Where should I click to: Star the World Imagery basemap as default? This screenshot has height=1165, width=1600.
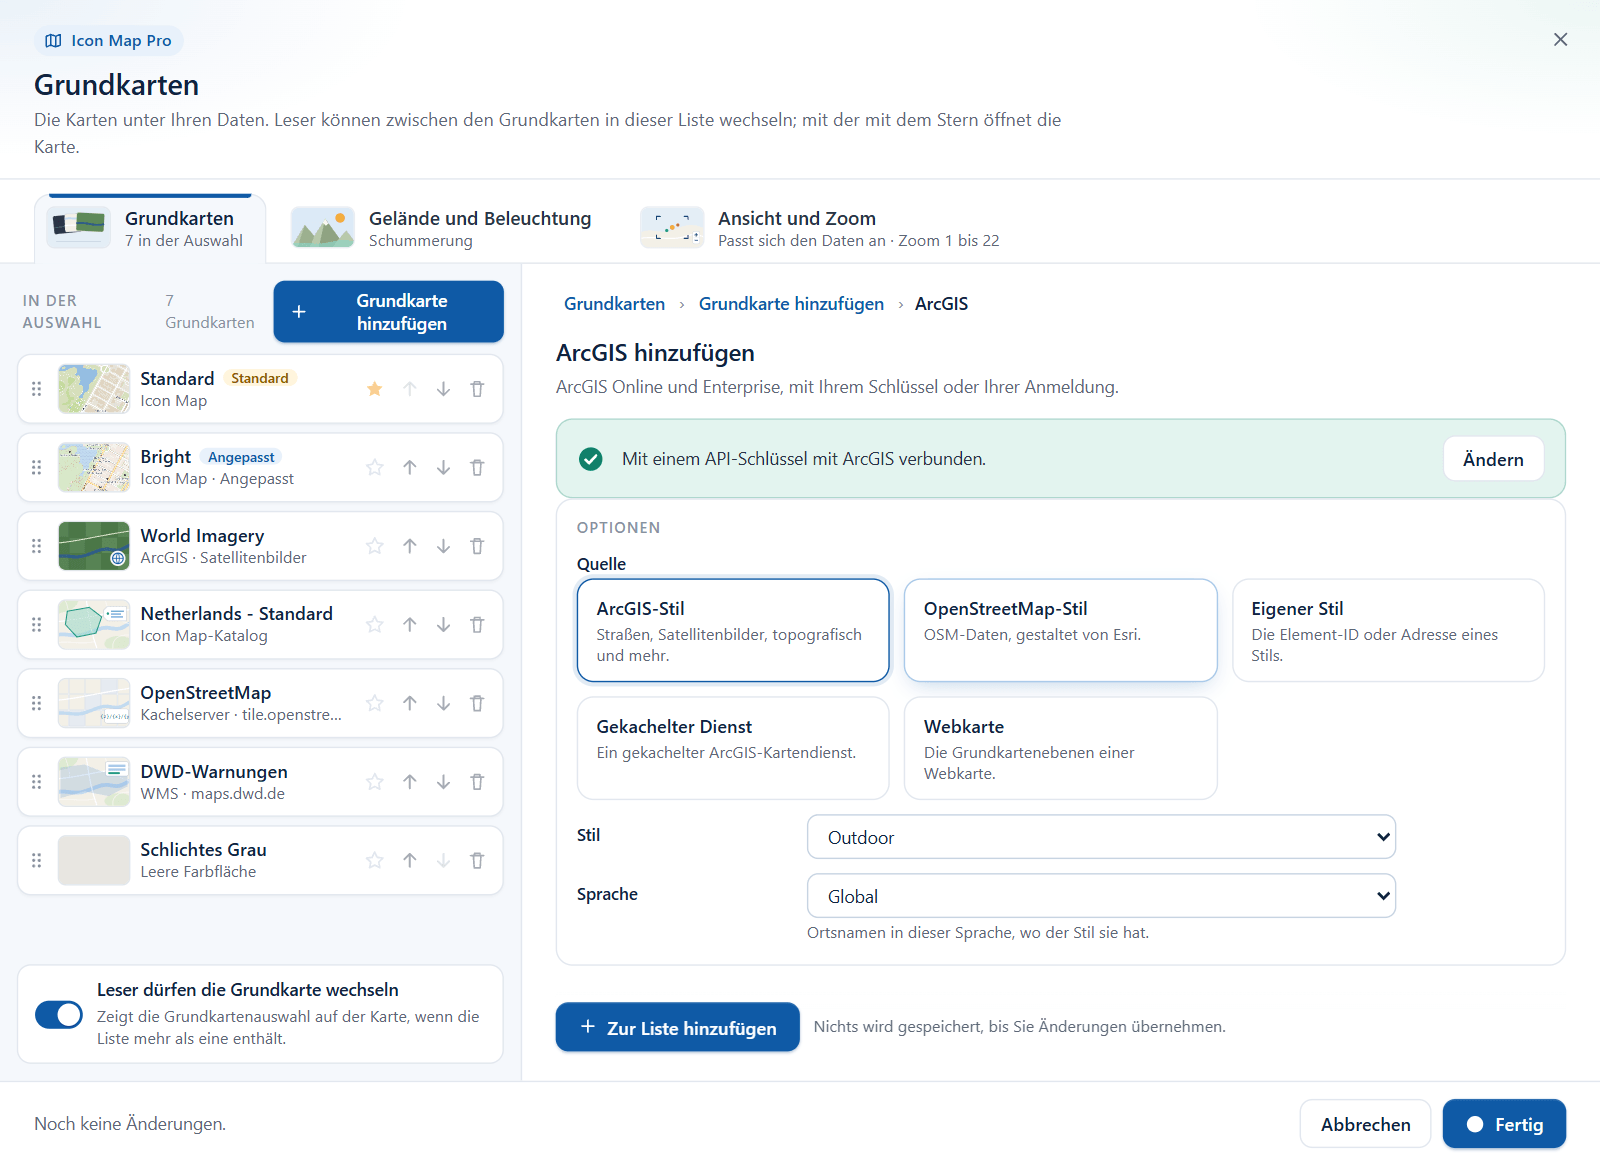pyautogui.click(x=375, y=546)
